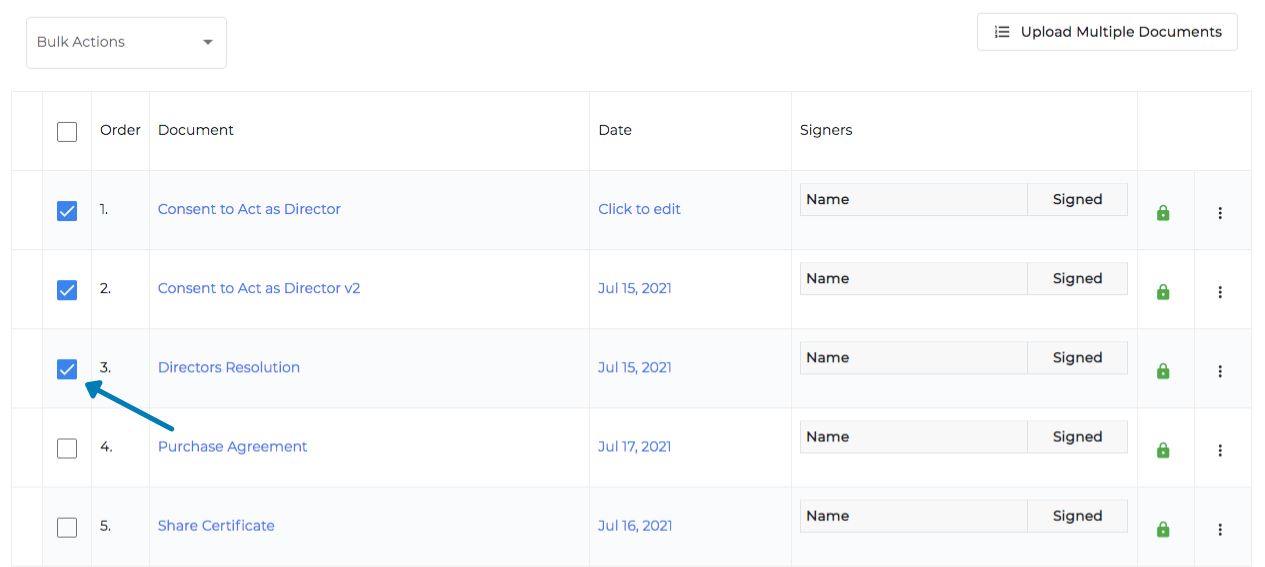Check the select-all checkbox in table header
Screen dimensions: 1265x567
pos(67,131)
